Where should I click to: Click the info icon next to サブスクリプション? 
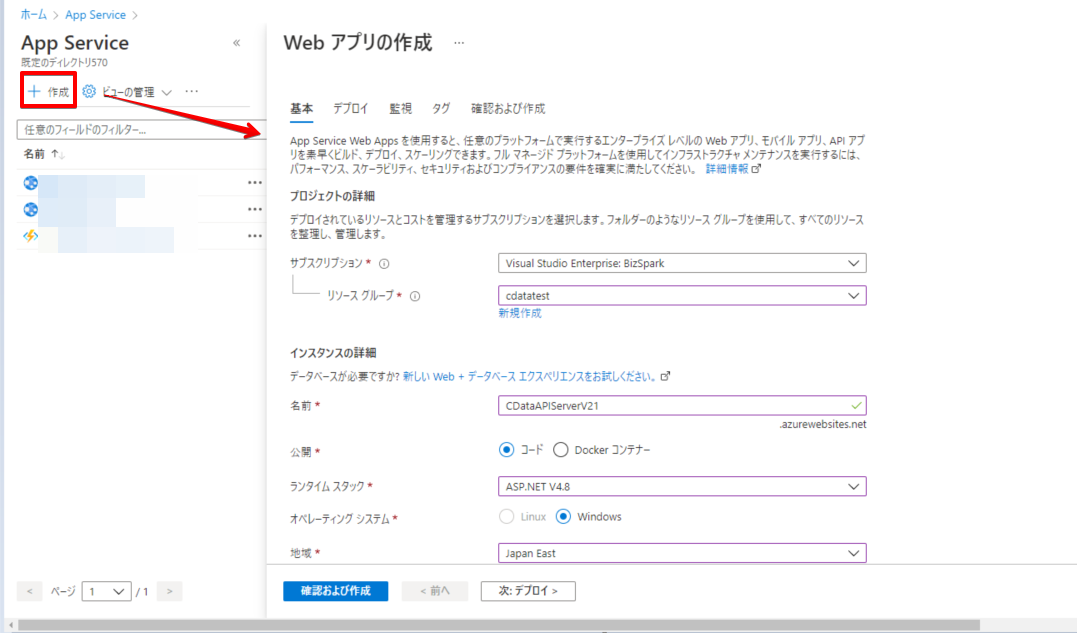383,262
